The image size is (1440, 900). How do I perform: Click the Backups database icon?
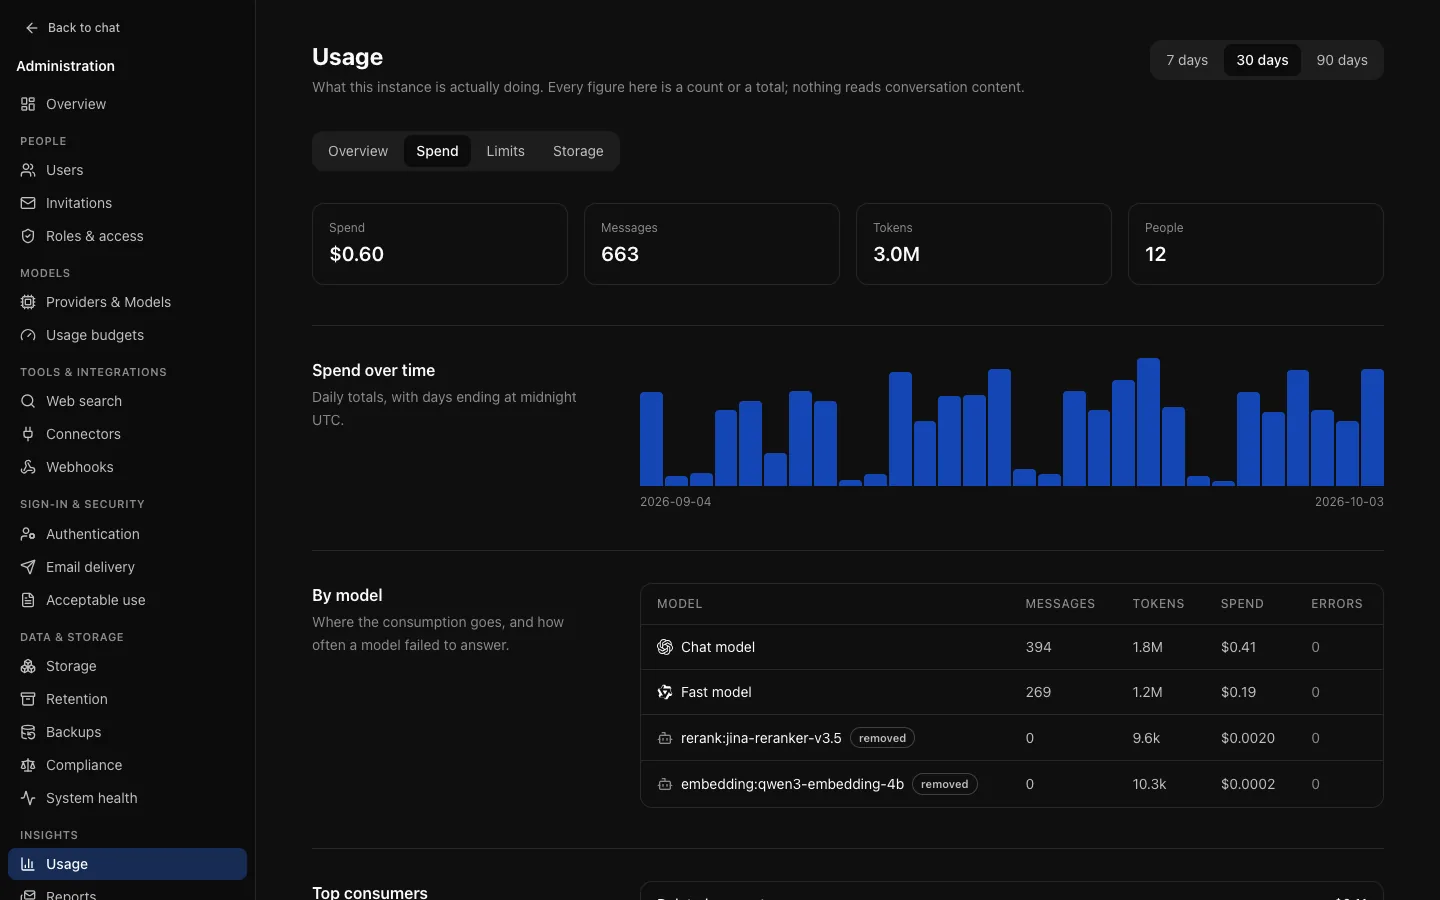pyautogui.click(x=28, y=732)
